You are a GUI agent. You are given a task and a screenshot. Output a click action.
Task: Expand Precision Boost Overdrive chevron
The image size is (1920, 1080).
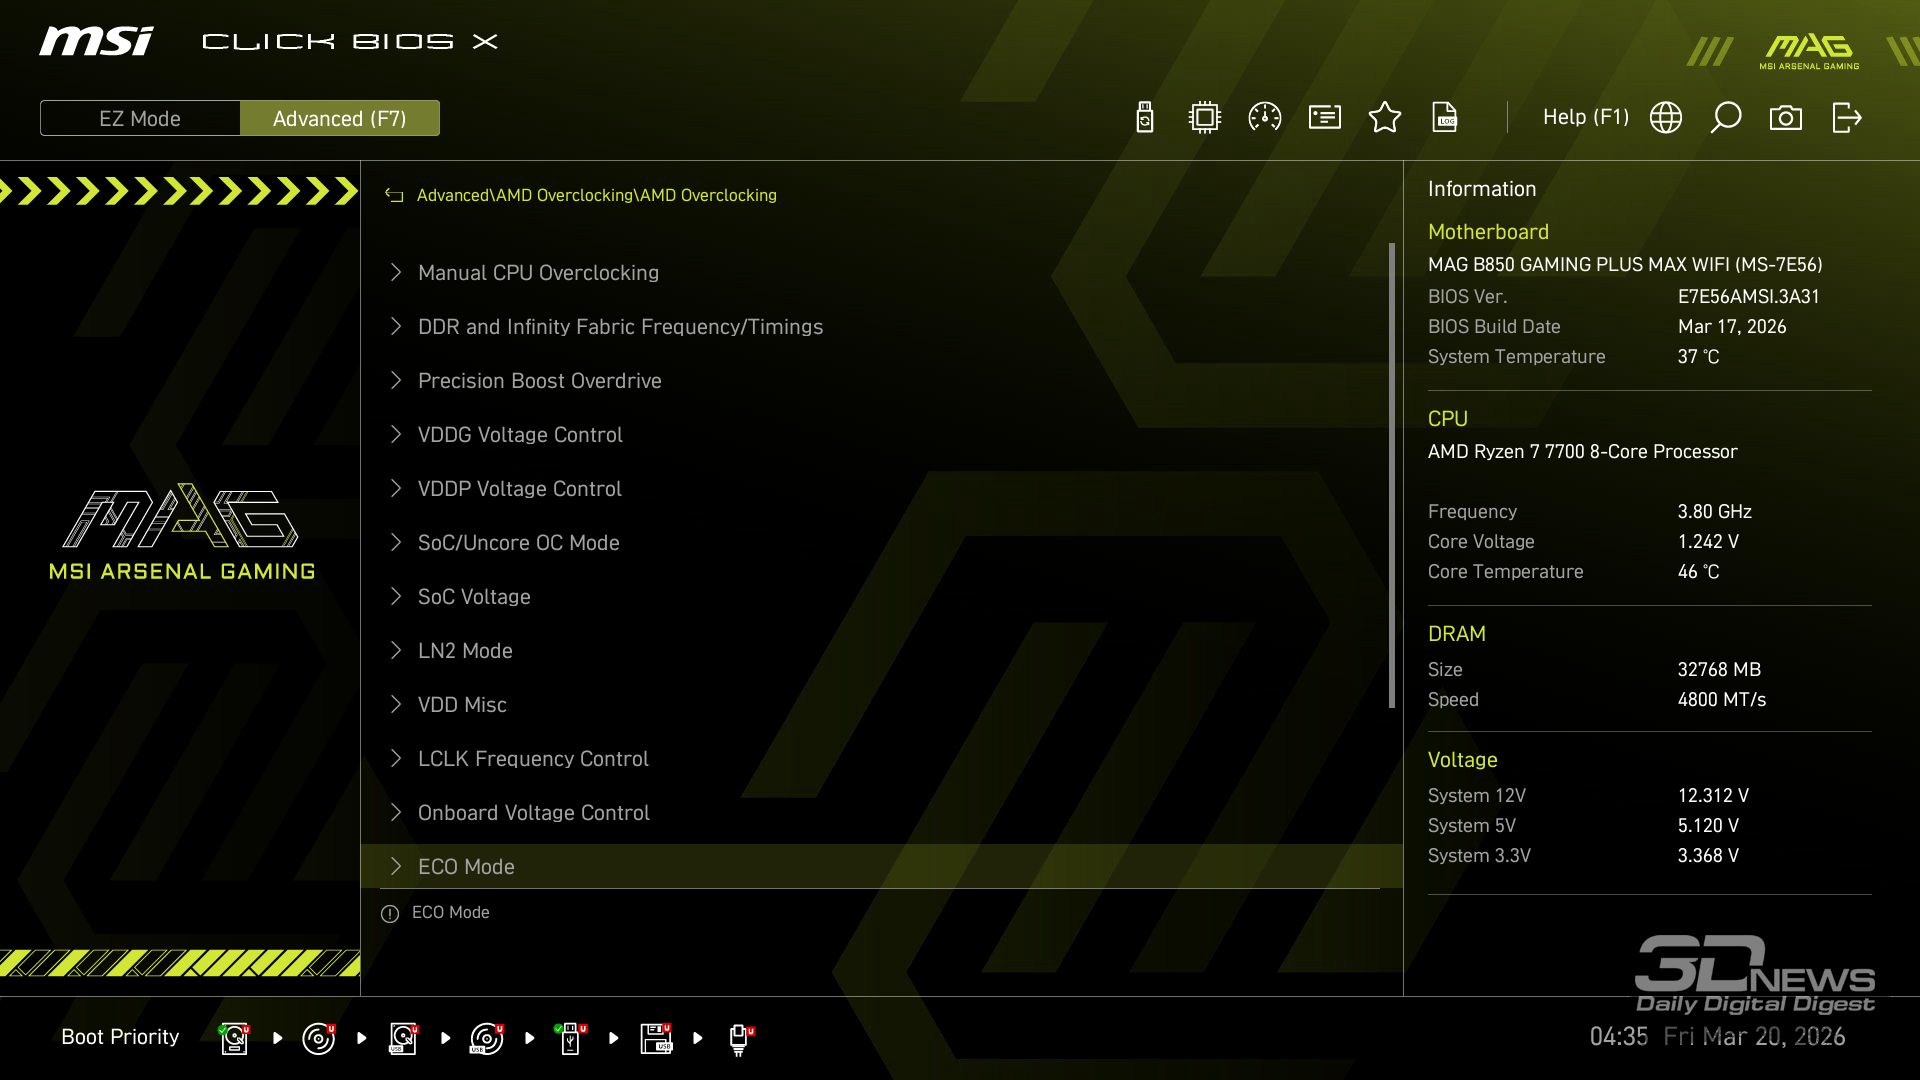(x=396, y=381)
